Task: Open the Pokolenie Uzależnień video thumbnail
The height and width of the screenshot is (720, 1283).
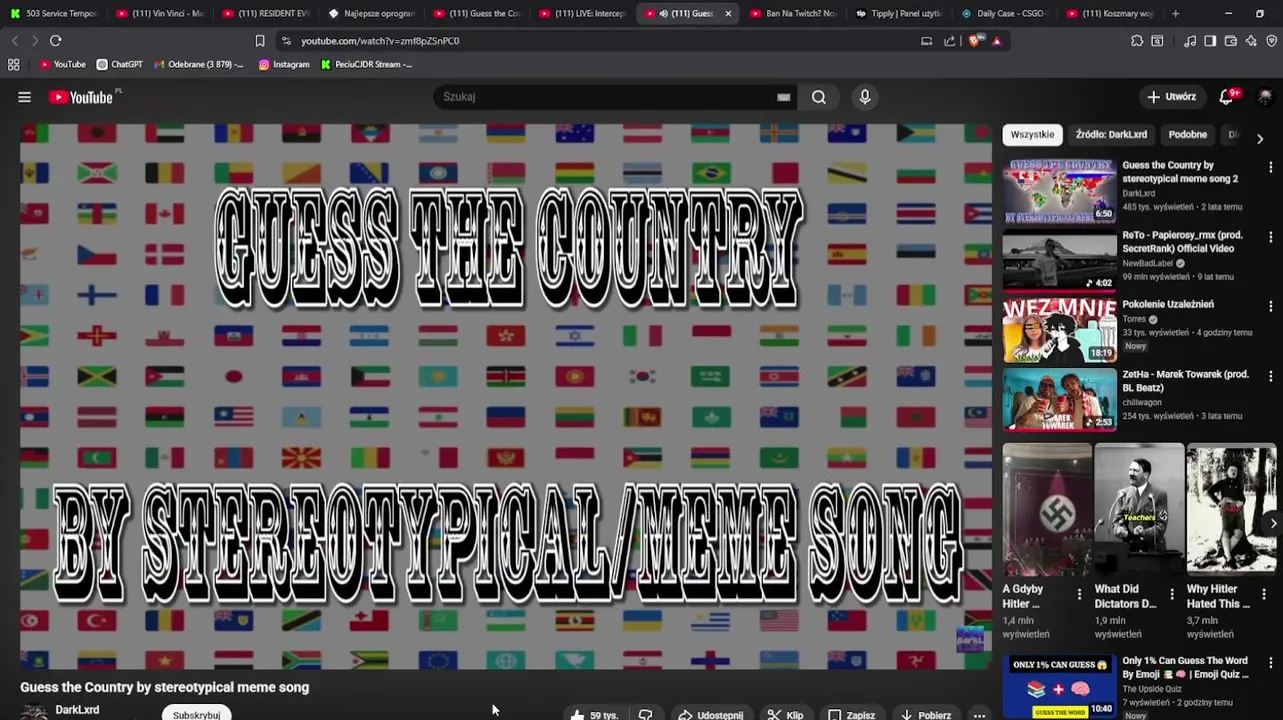Action: point(1060,330)
